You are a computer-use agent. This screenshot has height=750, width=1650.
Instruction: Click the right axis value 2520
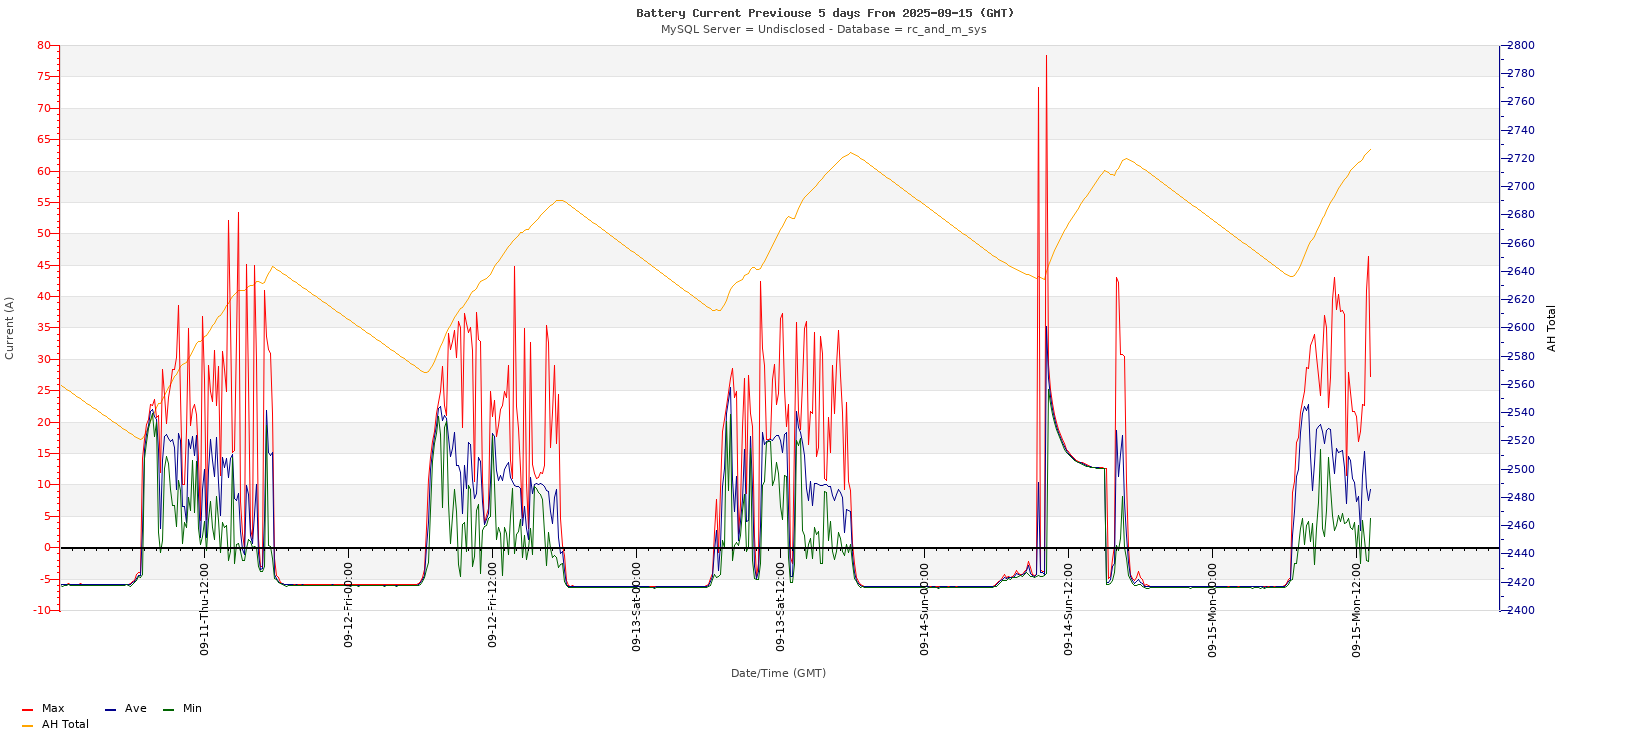(1521, 440)
